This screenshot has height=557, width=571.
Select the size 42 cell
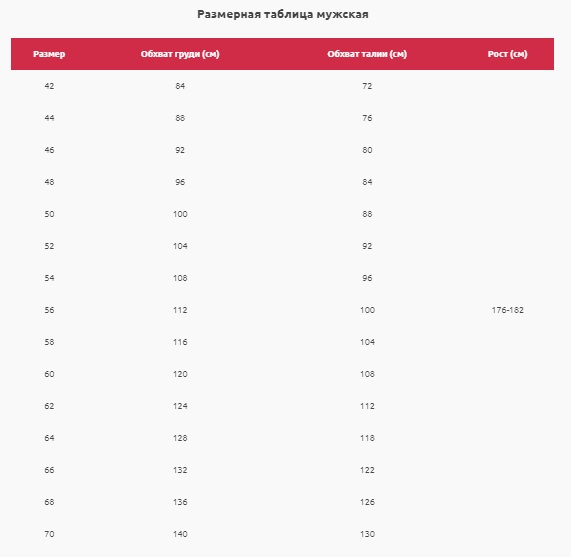point(49,86)
